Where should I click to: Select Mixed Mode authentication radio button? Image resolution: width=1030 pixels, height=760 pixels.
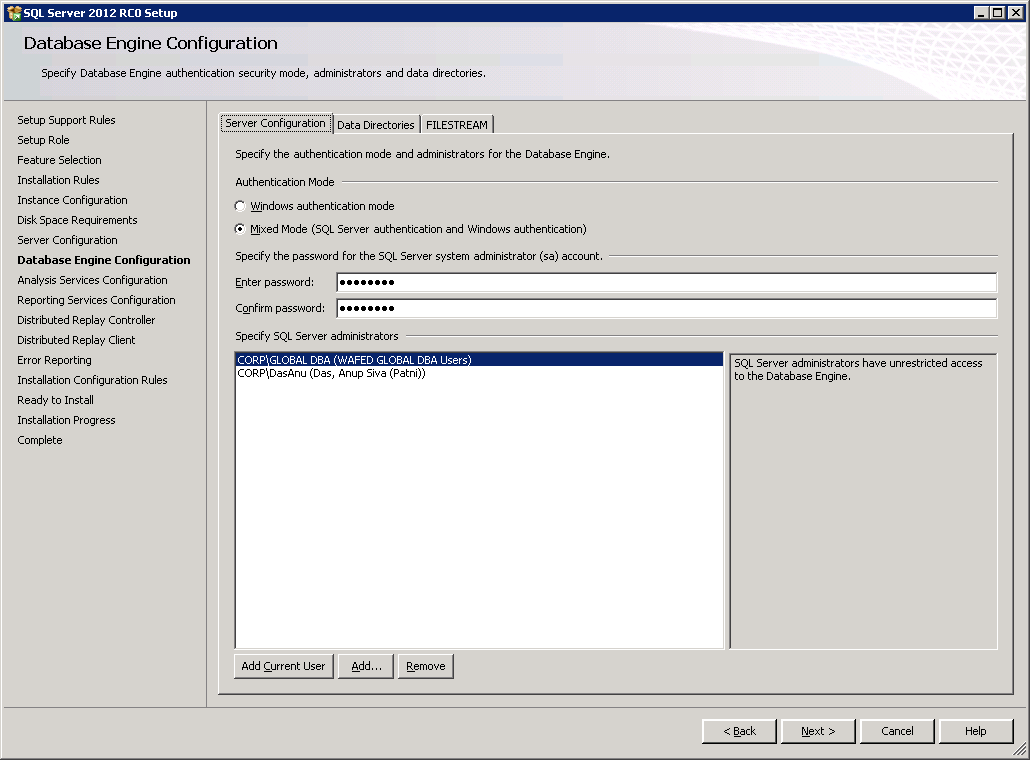(x=240, y=229)
